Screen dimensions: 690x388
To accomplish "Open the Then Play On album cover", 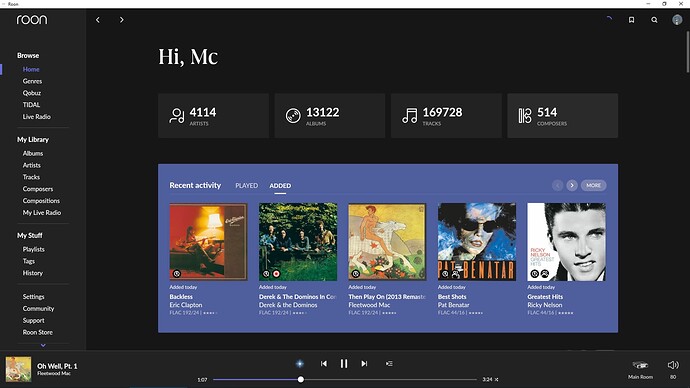I will coord(387,242).
